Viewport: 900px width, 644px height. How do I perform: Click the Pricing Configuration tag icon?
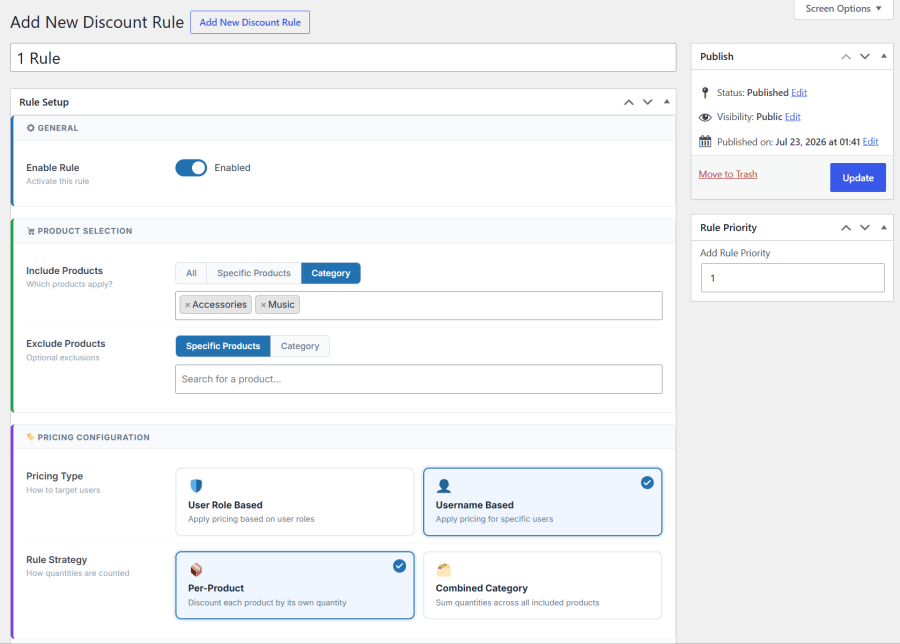(30, 437)
